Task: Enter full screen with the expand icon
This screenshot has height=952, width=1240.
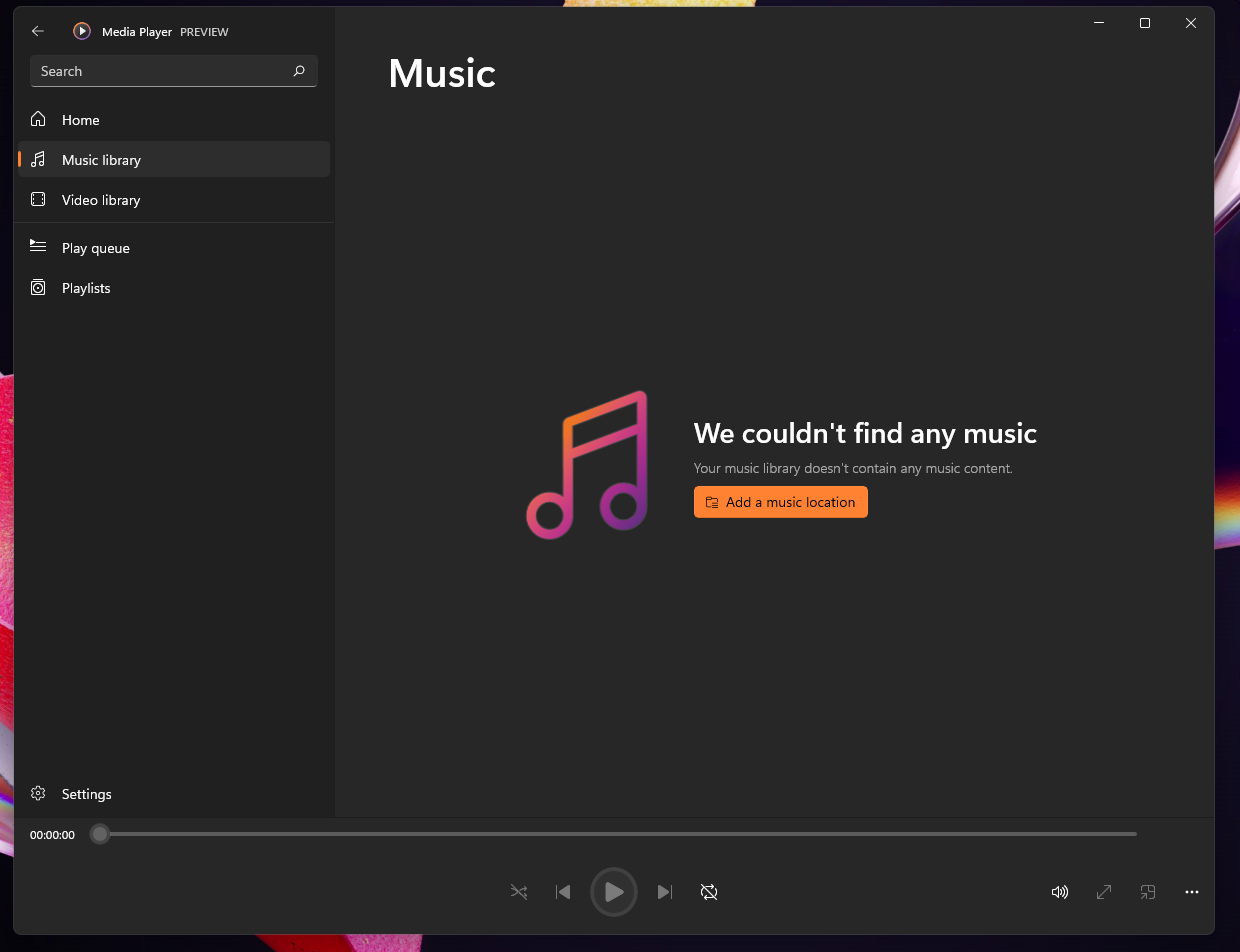Action: (1104, 892)
